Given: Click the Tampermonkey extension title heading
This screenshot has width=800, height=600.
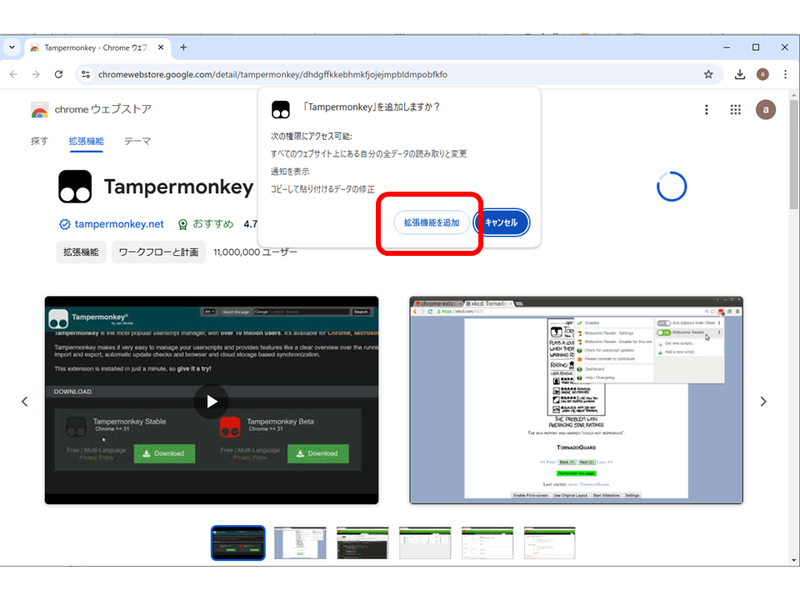Looking at the screenshot, I should point(179,187).
